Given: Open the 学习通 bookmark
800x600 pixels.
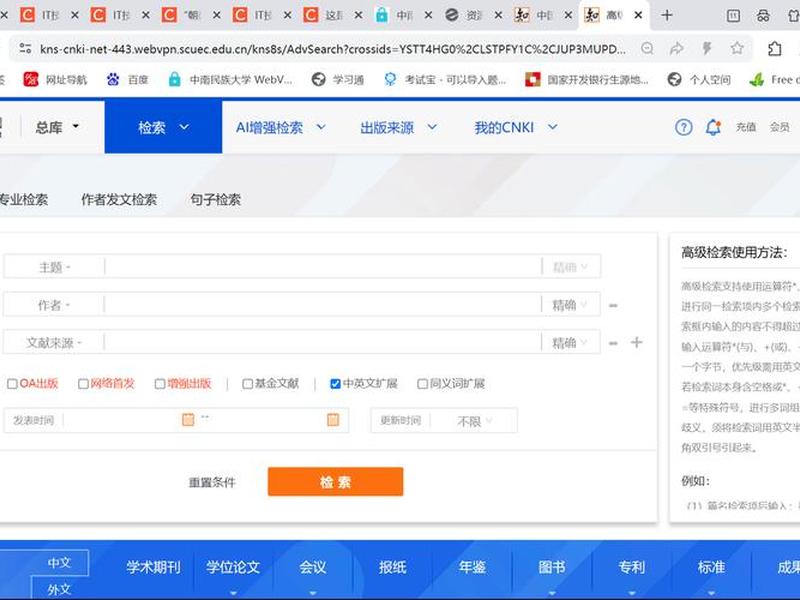Looking at the screenshot, I should (338, 80).
